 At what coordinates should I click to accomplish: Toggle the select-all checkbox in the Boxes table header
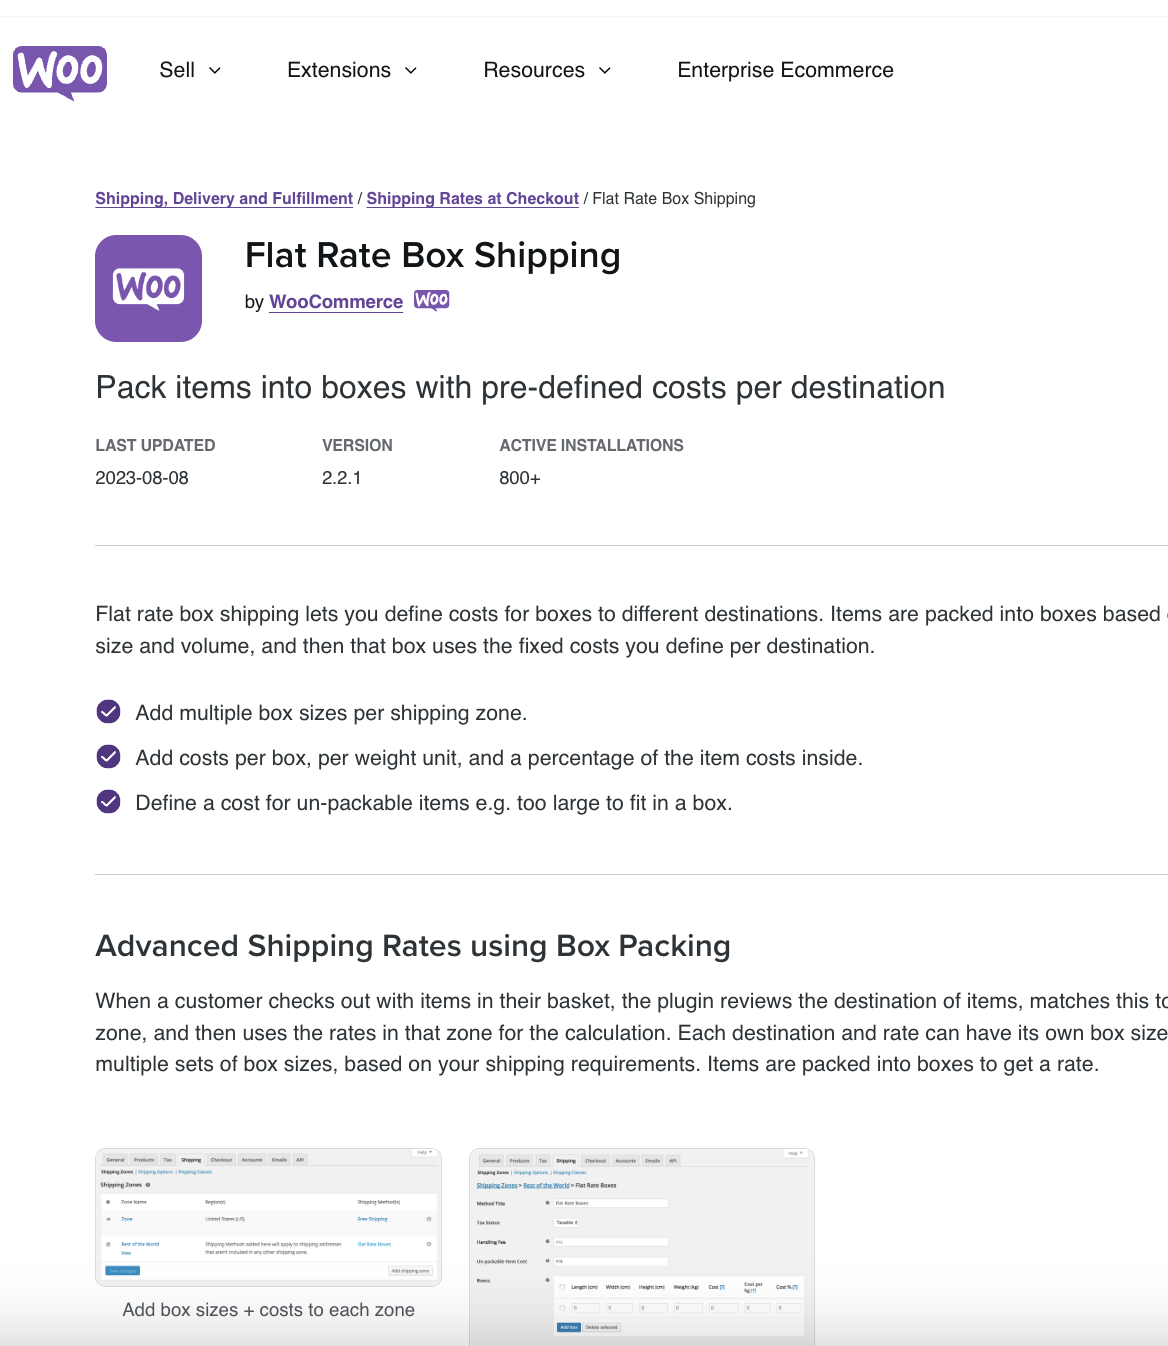click(x=562, y=1286)
